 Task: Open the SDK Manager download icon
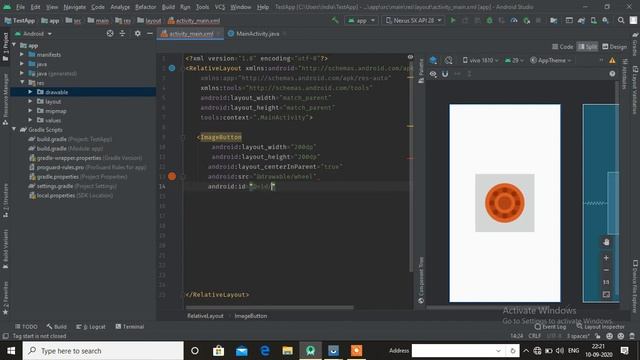pyautogui.click(x=605, y=20)
